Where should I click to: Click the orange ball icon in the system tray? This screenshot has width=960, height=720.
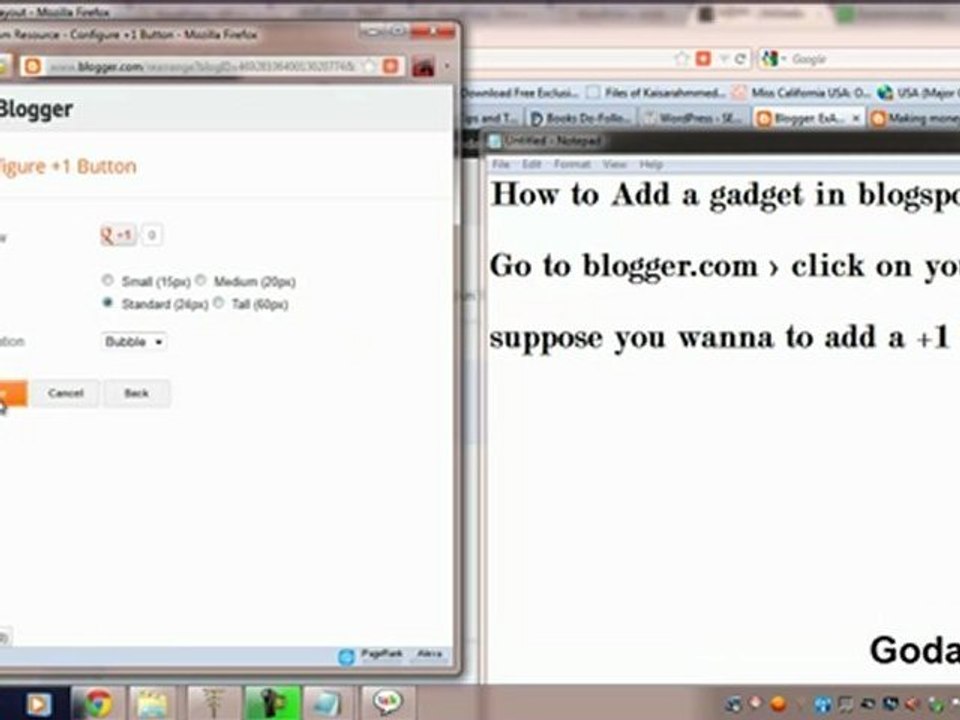pos(778,704)
